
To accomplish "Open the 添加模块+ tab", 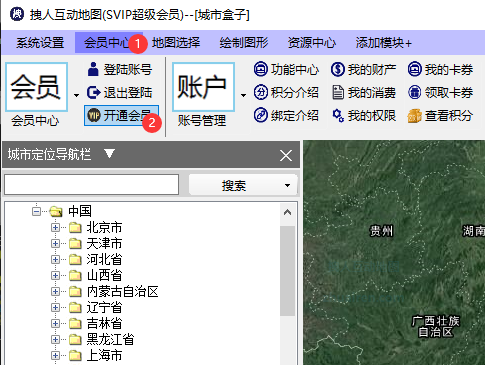I will (x=384, y=43).
